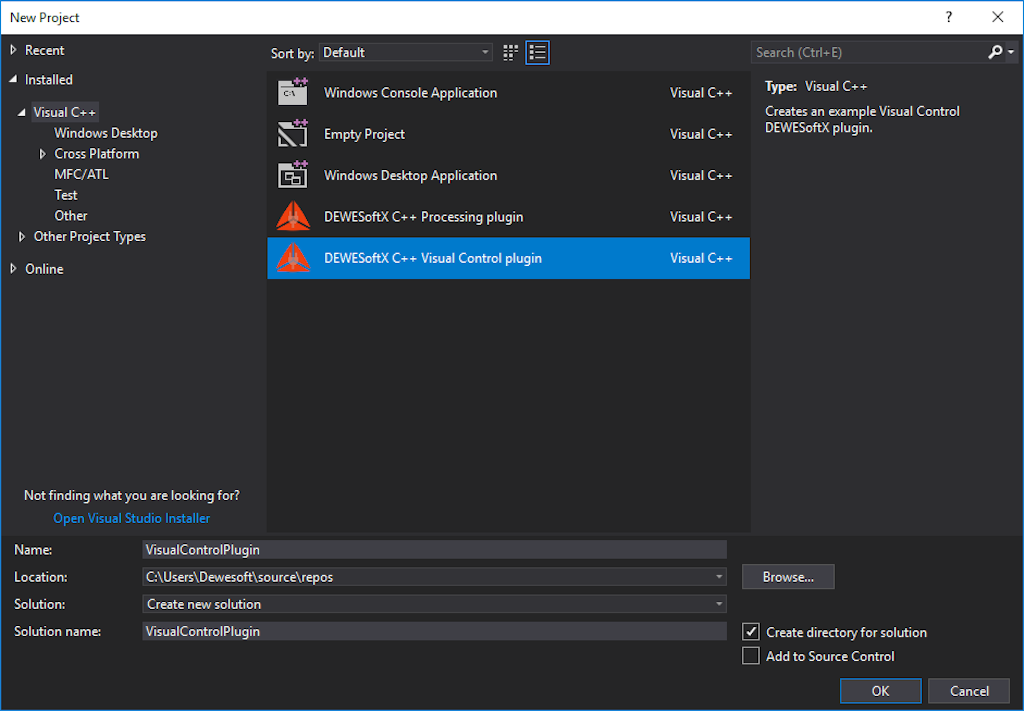Viewport: 1024px width, 711px height.
Task: Click the Recent section label
Action: point(44,50)
